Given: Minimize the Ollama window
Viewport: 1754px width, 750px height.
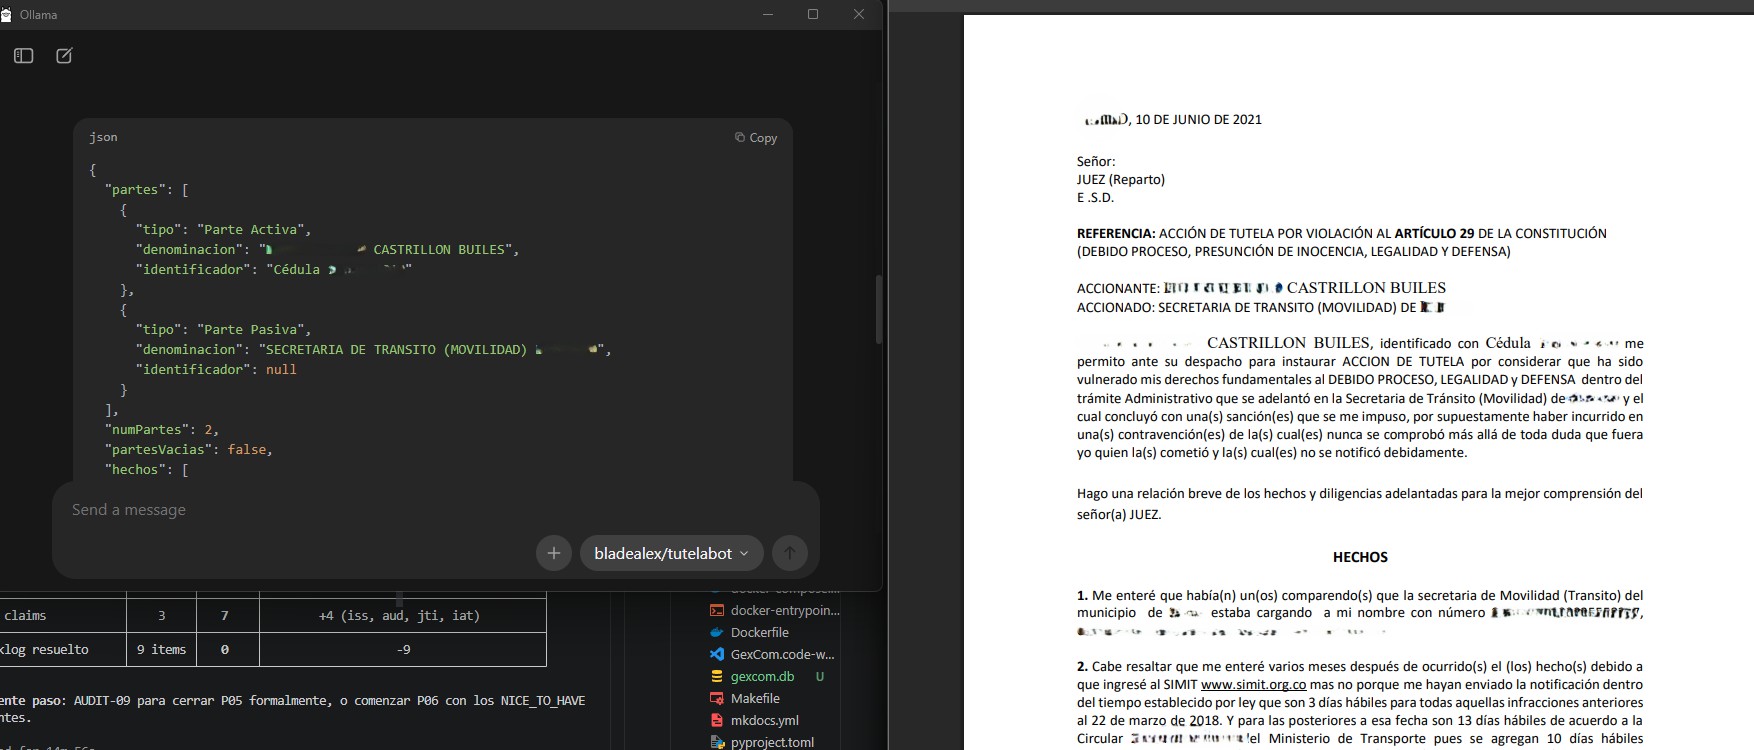Looking at the screenshot, I should [x=768, y=14].
